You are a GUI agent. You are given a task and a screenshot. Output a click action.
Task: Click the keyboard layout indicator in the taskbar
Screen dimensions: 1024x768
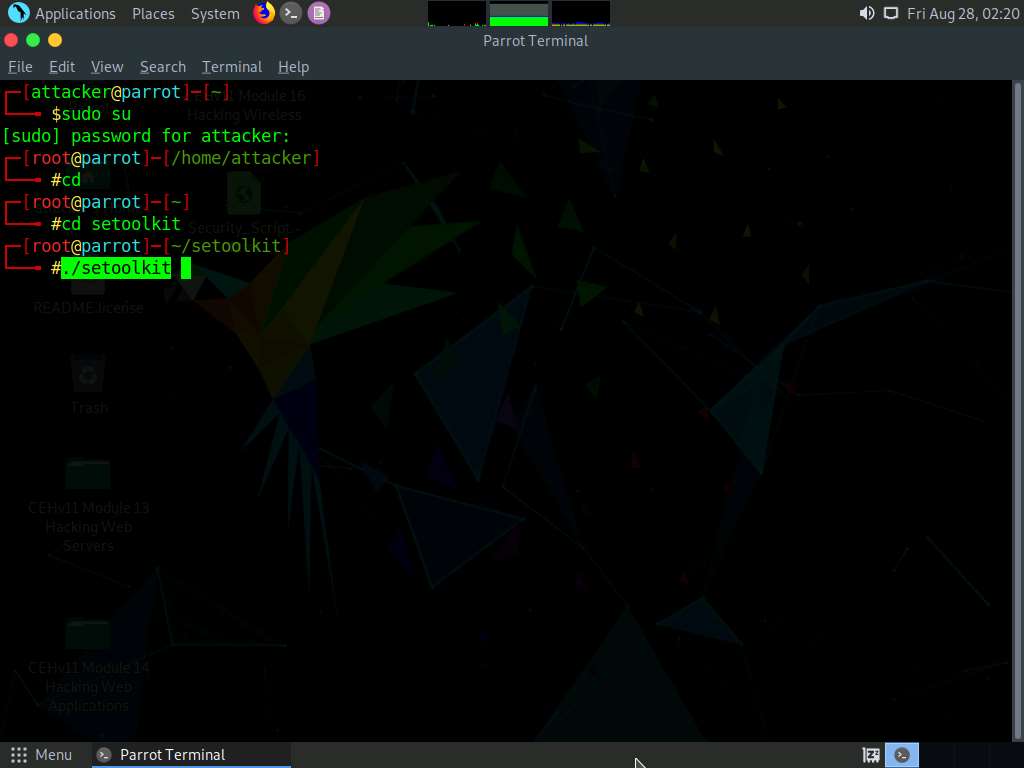[x=870, y=754]
